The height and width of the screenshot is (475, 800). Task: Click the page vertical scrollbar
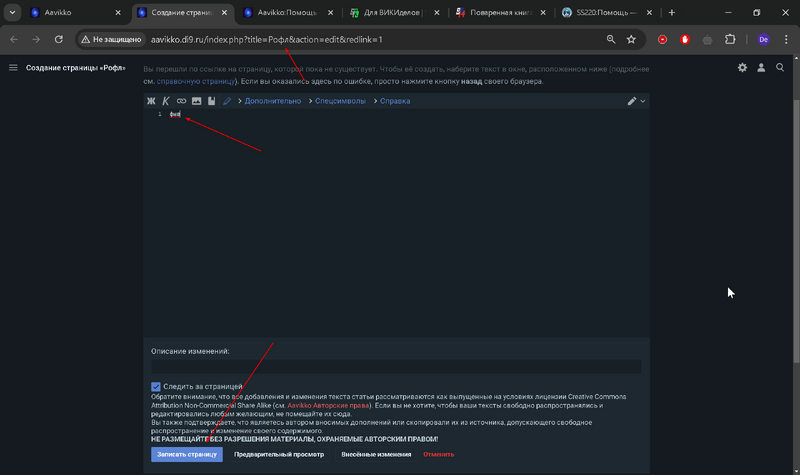click(796, 231)
